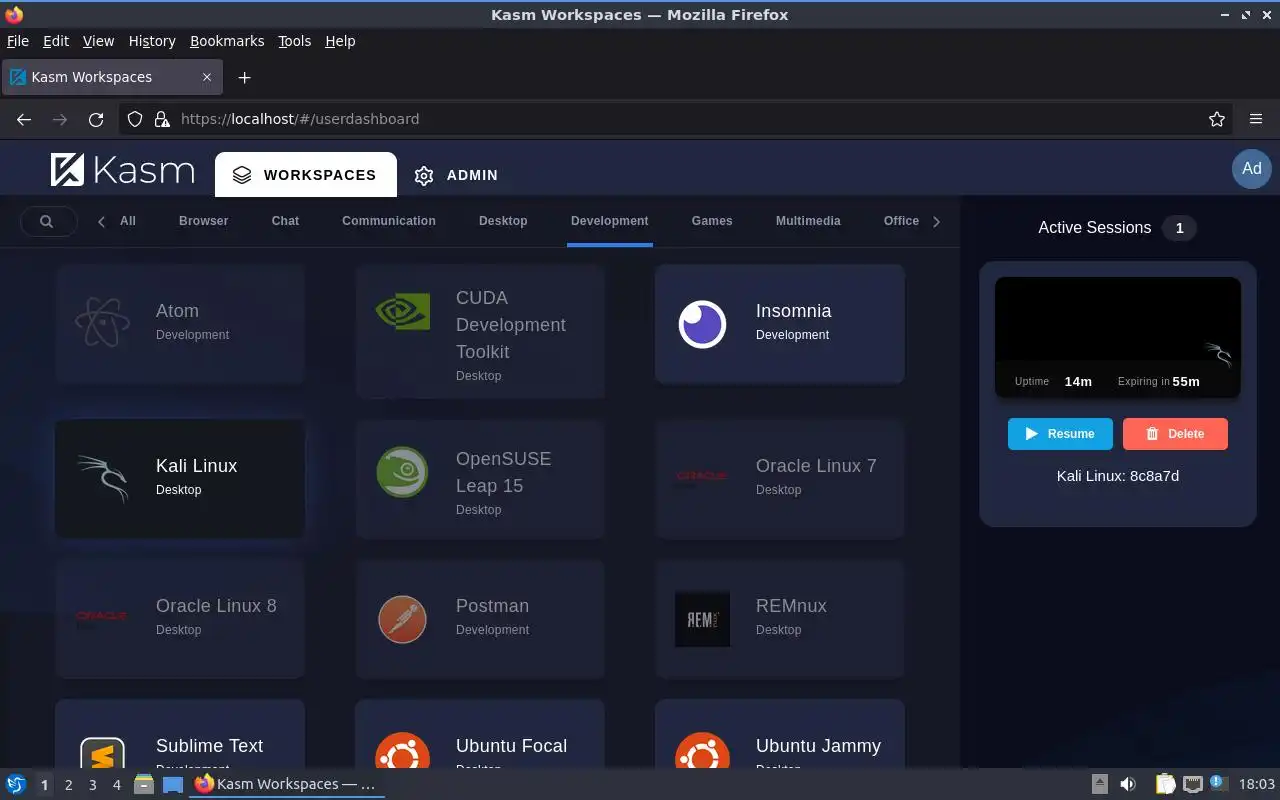The image size is (1280, 800).
Task: Click the volume speaker tray icon
Action: [x=1128, y=784]
